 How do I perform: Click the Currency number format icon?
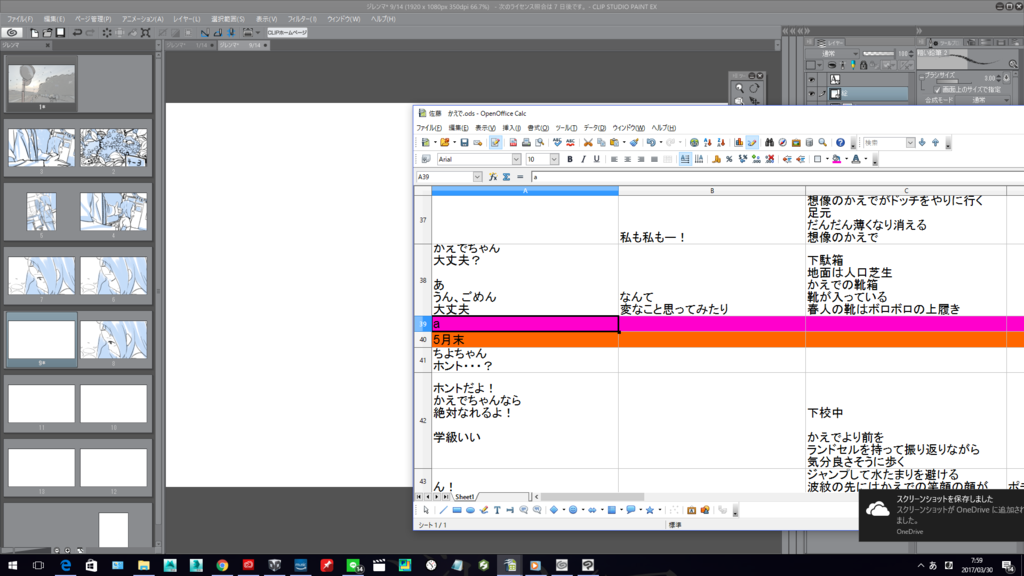[x=716, y=159]
